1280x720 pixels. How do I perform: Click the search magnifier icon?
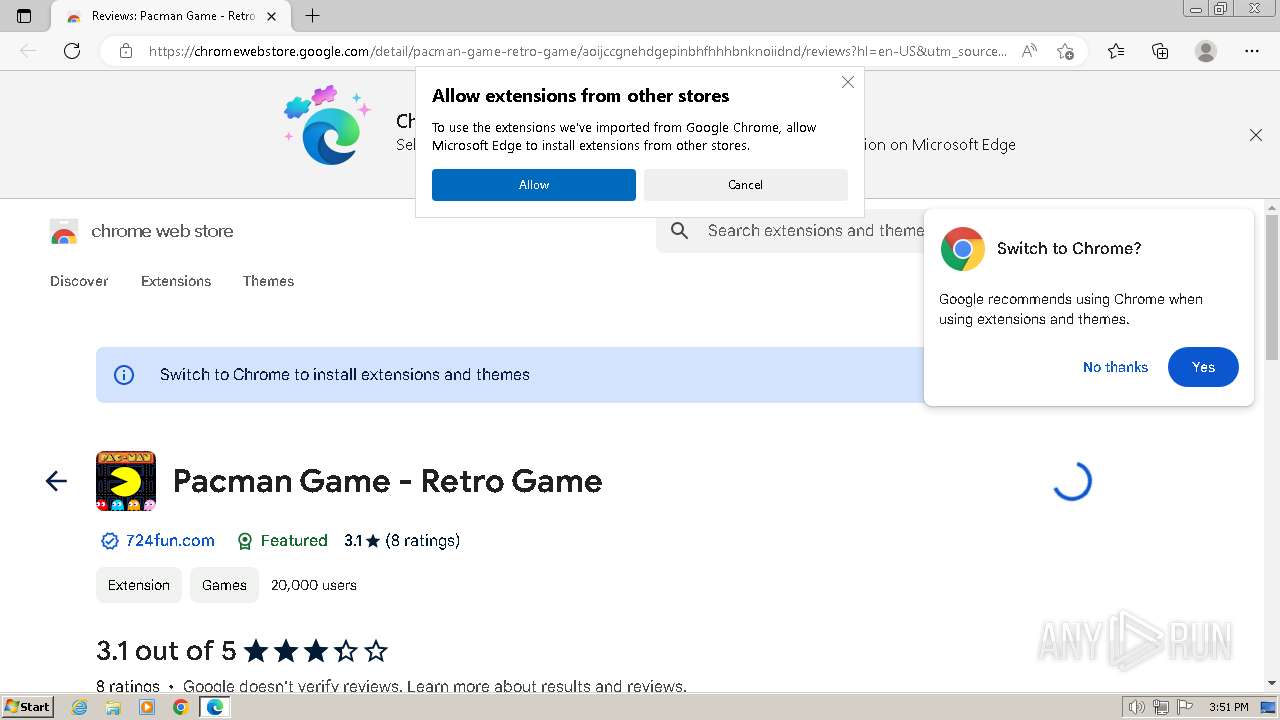tap(680, 231)
